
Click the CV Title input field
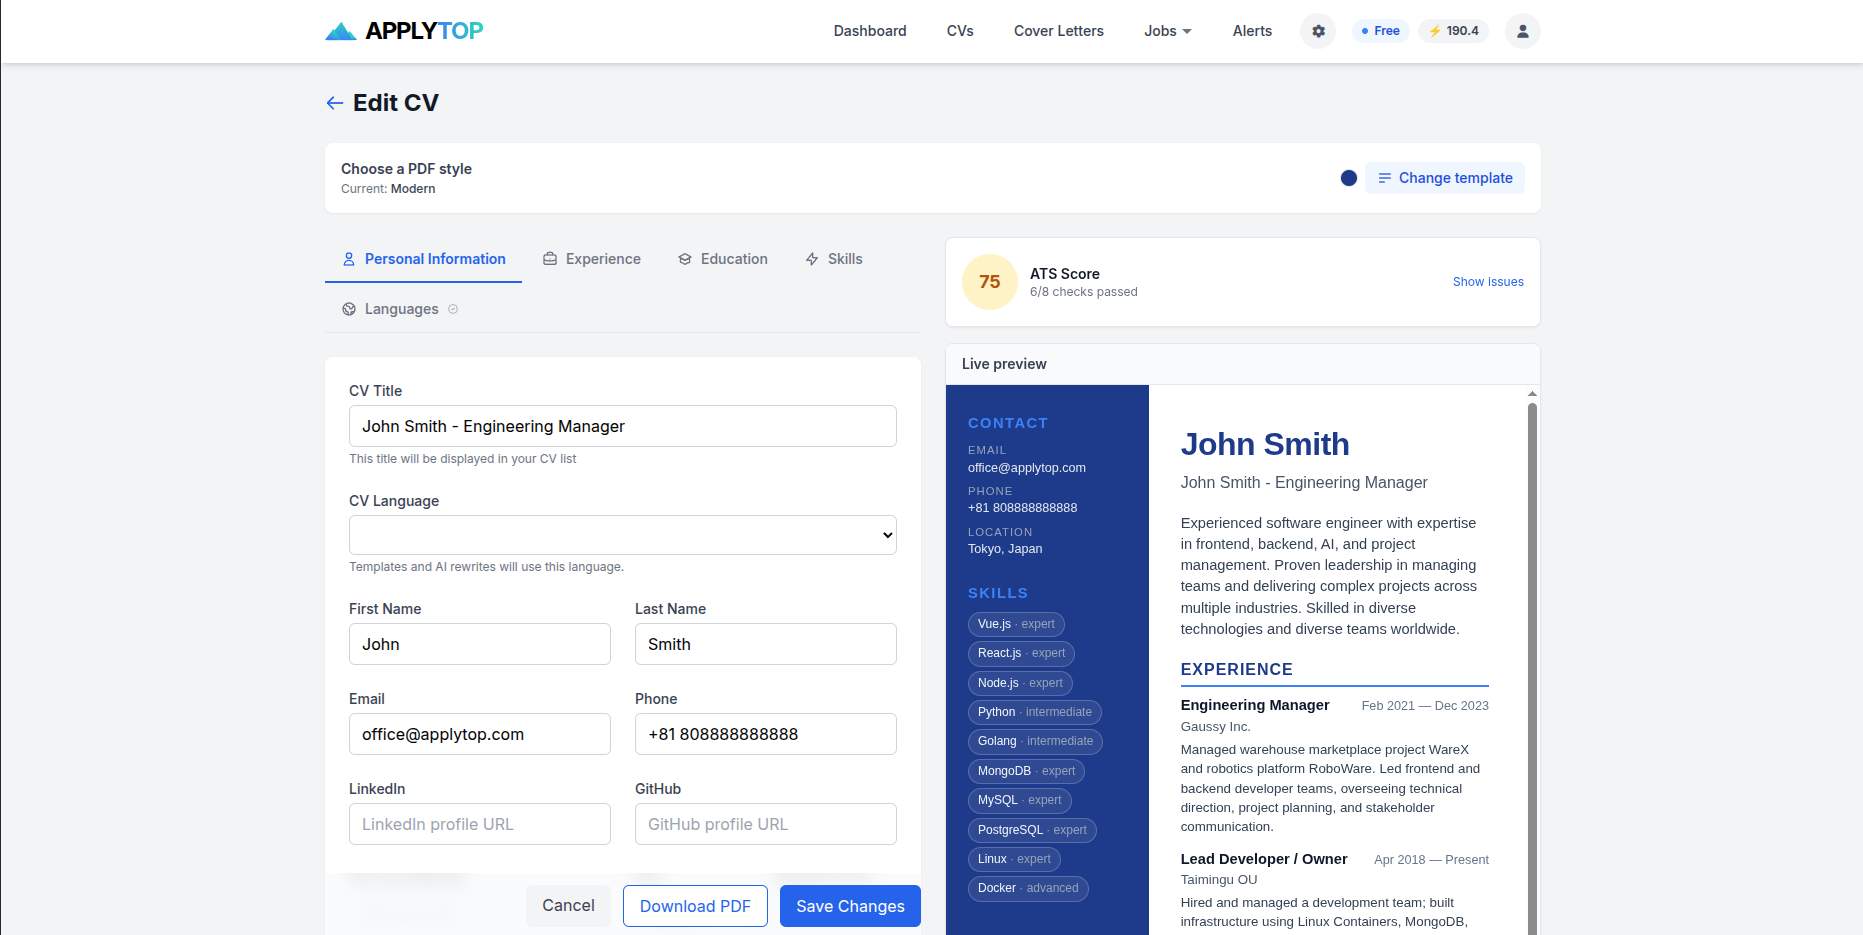tap(622, 426)
